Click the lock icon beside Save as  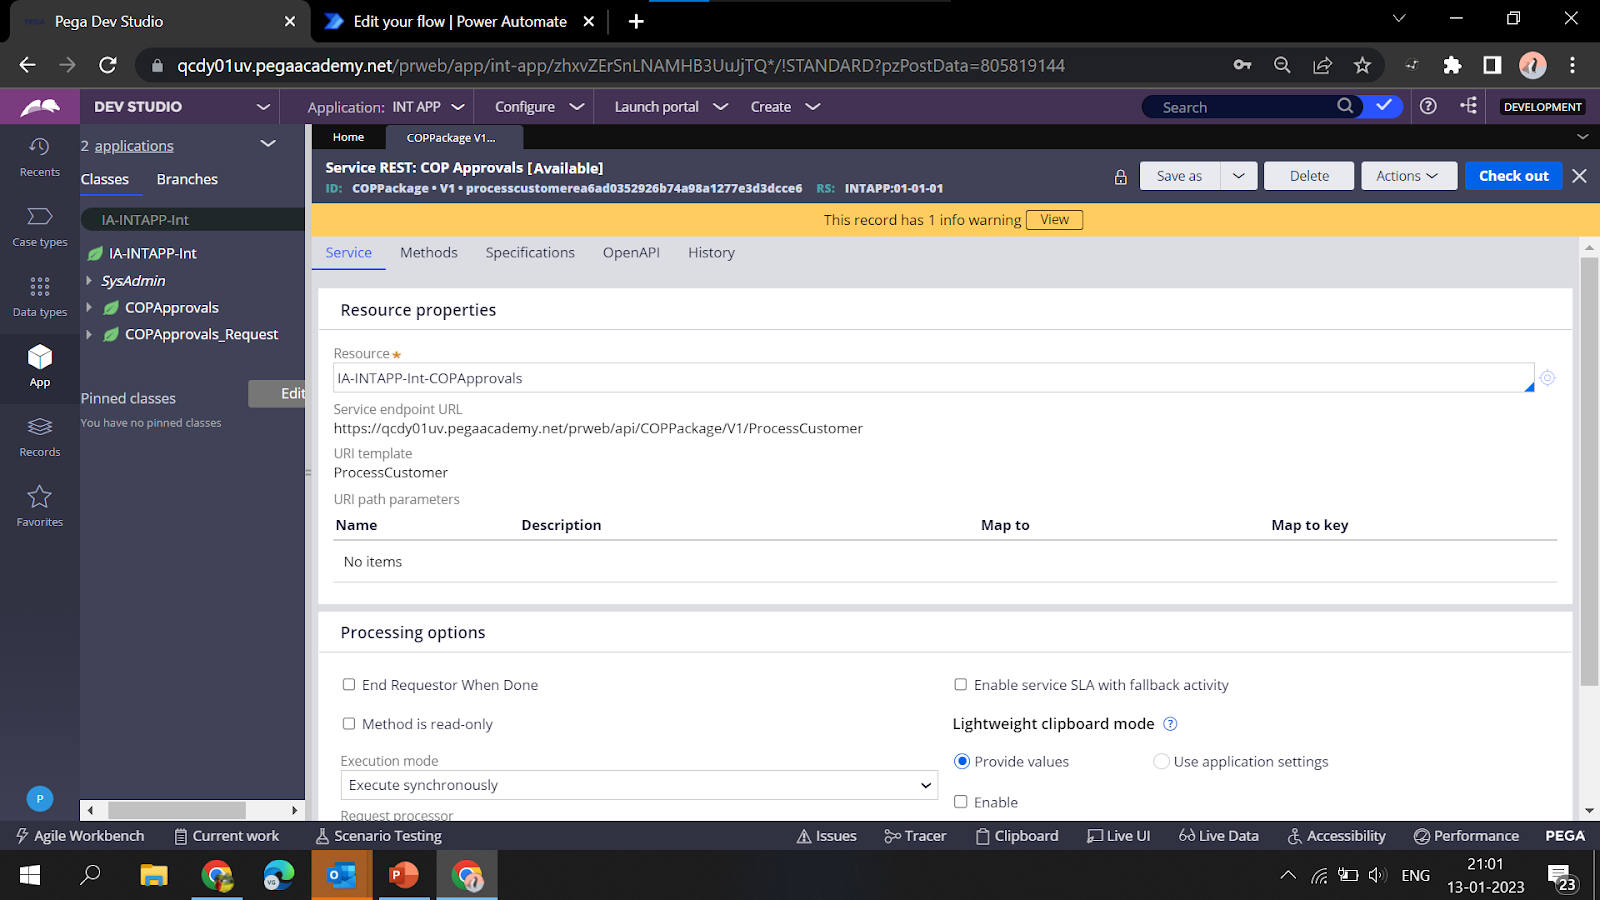tap(1120, 177)
